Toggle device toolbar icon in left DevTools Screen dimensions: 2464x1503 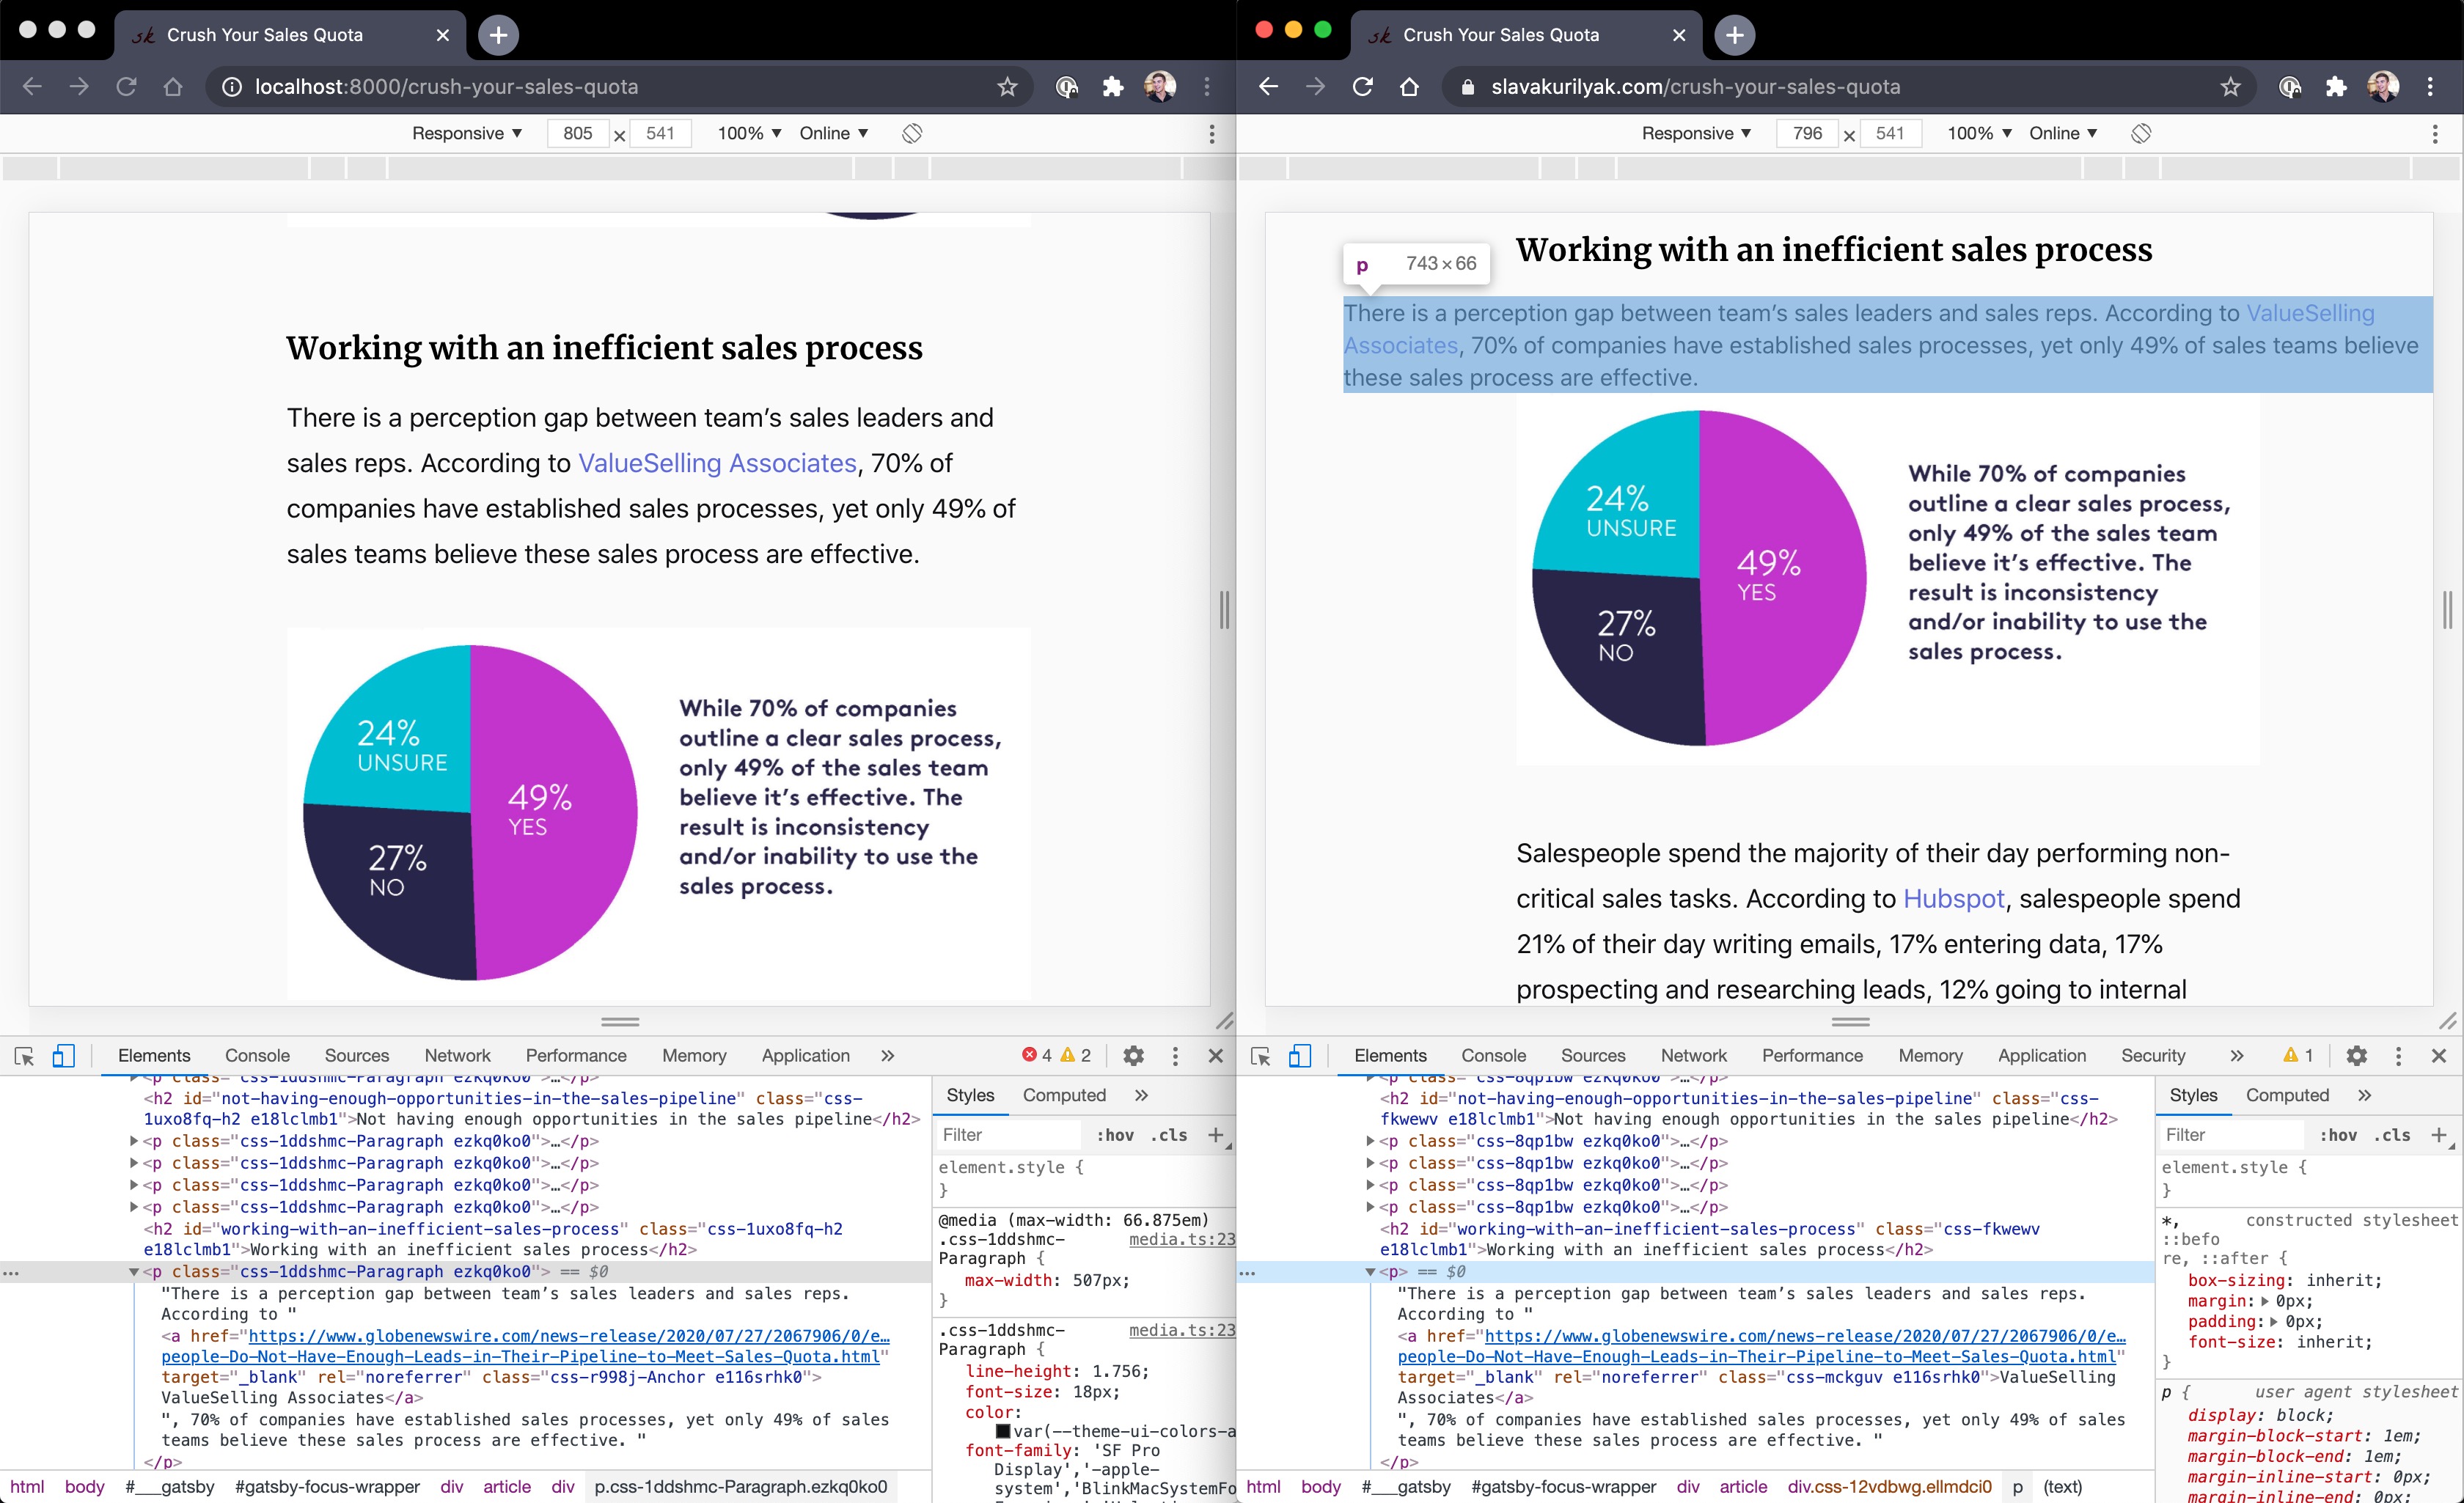pos(63,1055)
